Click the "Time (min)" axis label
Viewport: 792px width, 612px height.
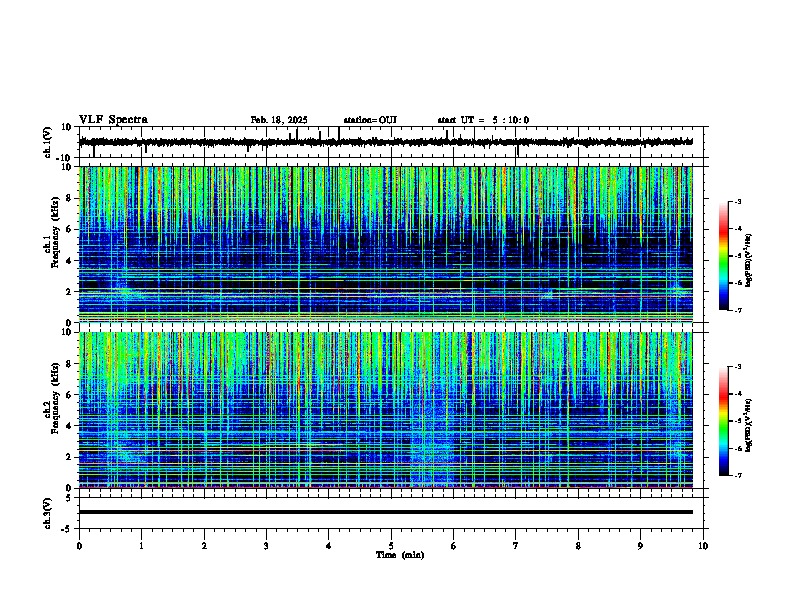(x=400, y=555)
